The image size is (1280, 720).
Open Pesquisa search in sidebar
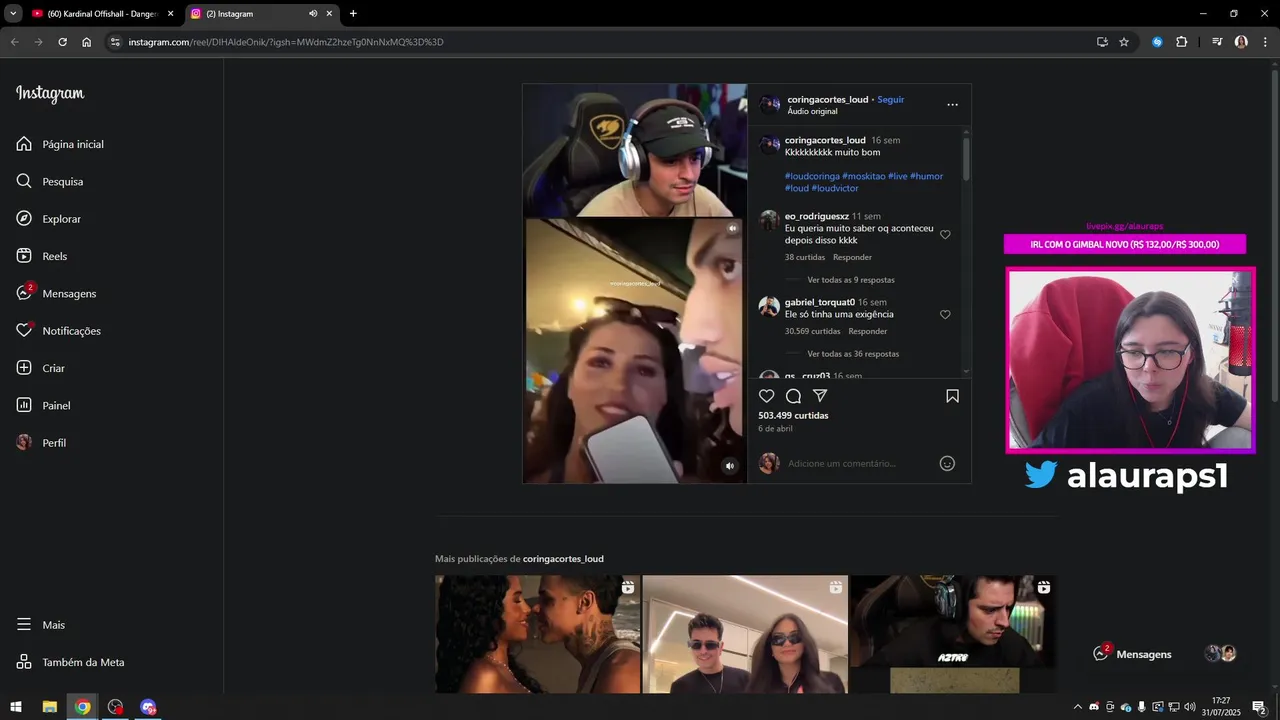[50, 182]
